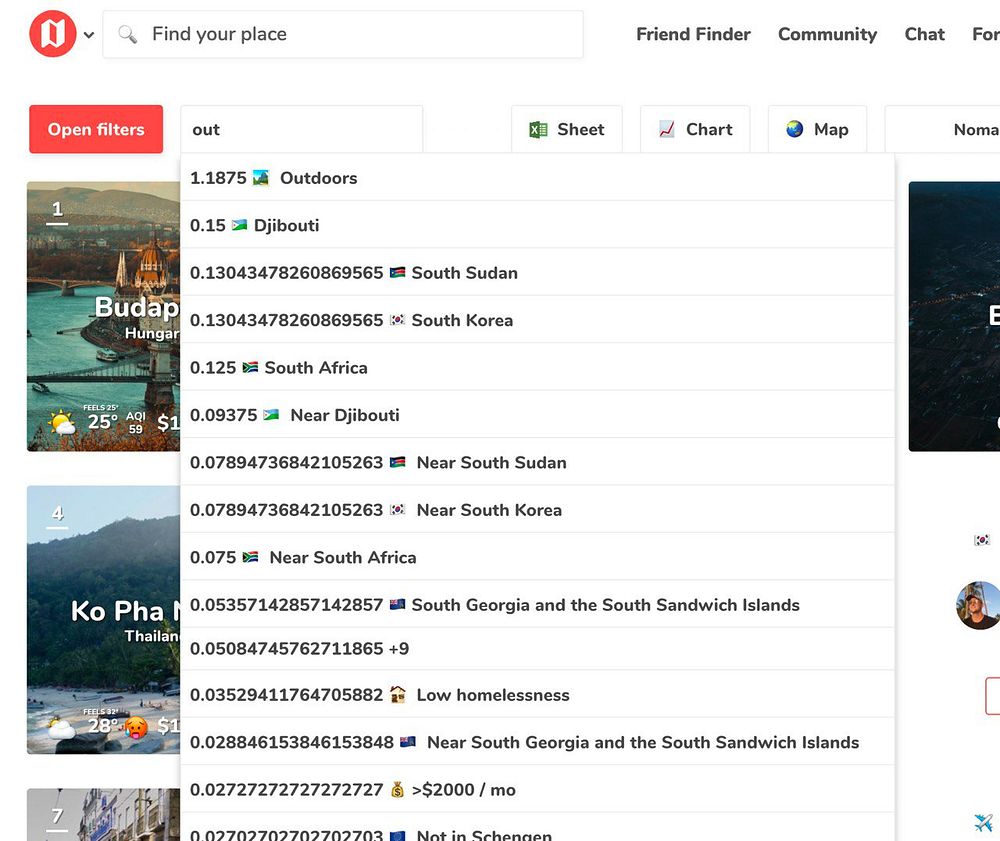Click the Djibouti flag icon in the Djibouti row
1000x841 pixels.
click(239, 225)
